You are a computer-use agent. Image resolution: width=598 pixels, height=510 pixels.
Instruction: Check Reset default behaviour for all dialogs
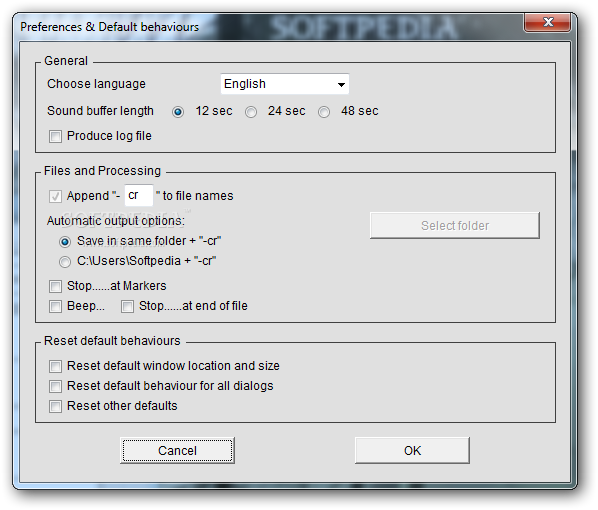click(x=55, y=386)
